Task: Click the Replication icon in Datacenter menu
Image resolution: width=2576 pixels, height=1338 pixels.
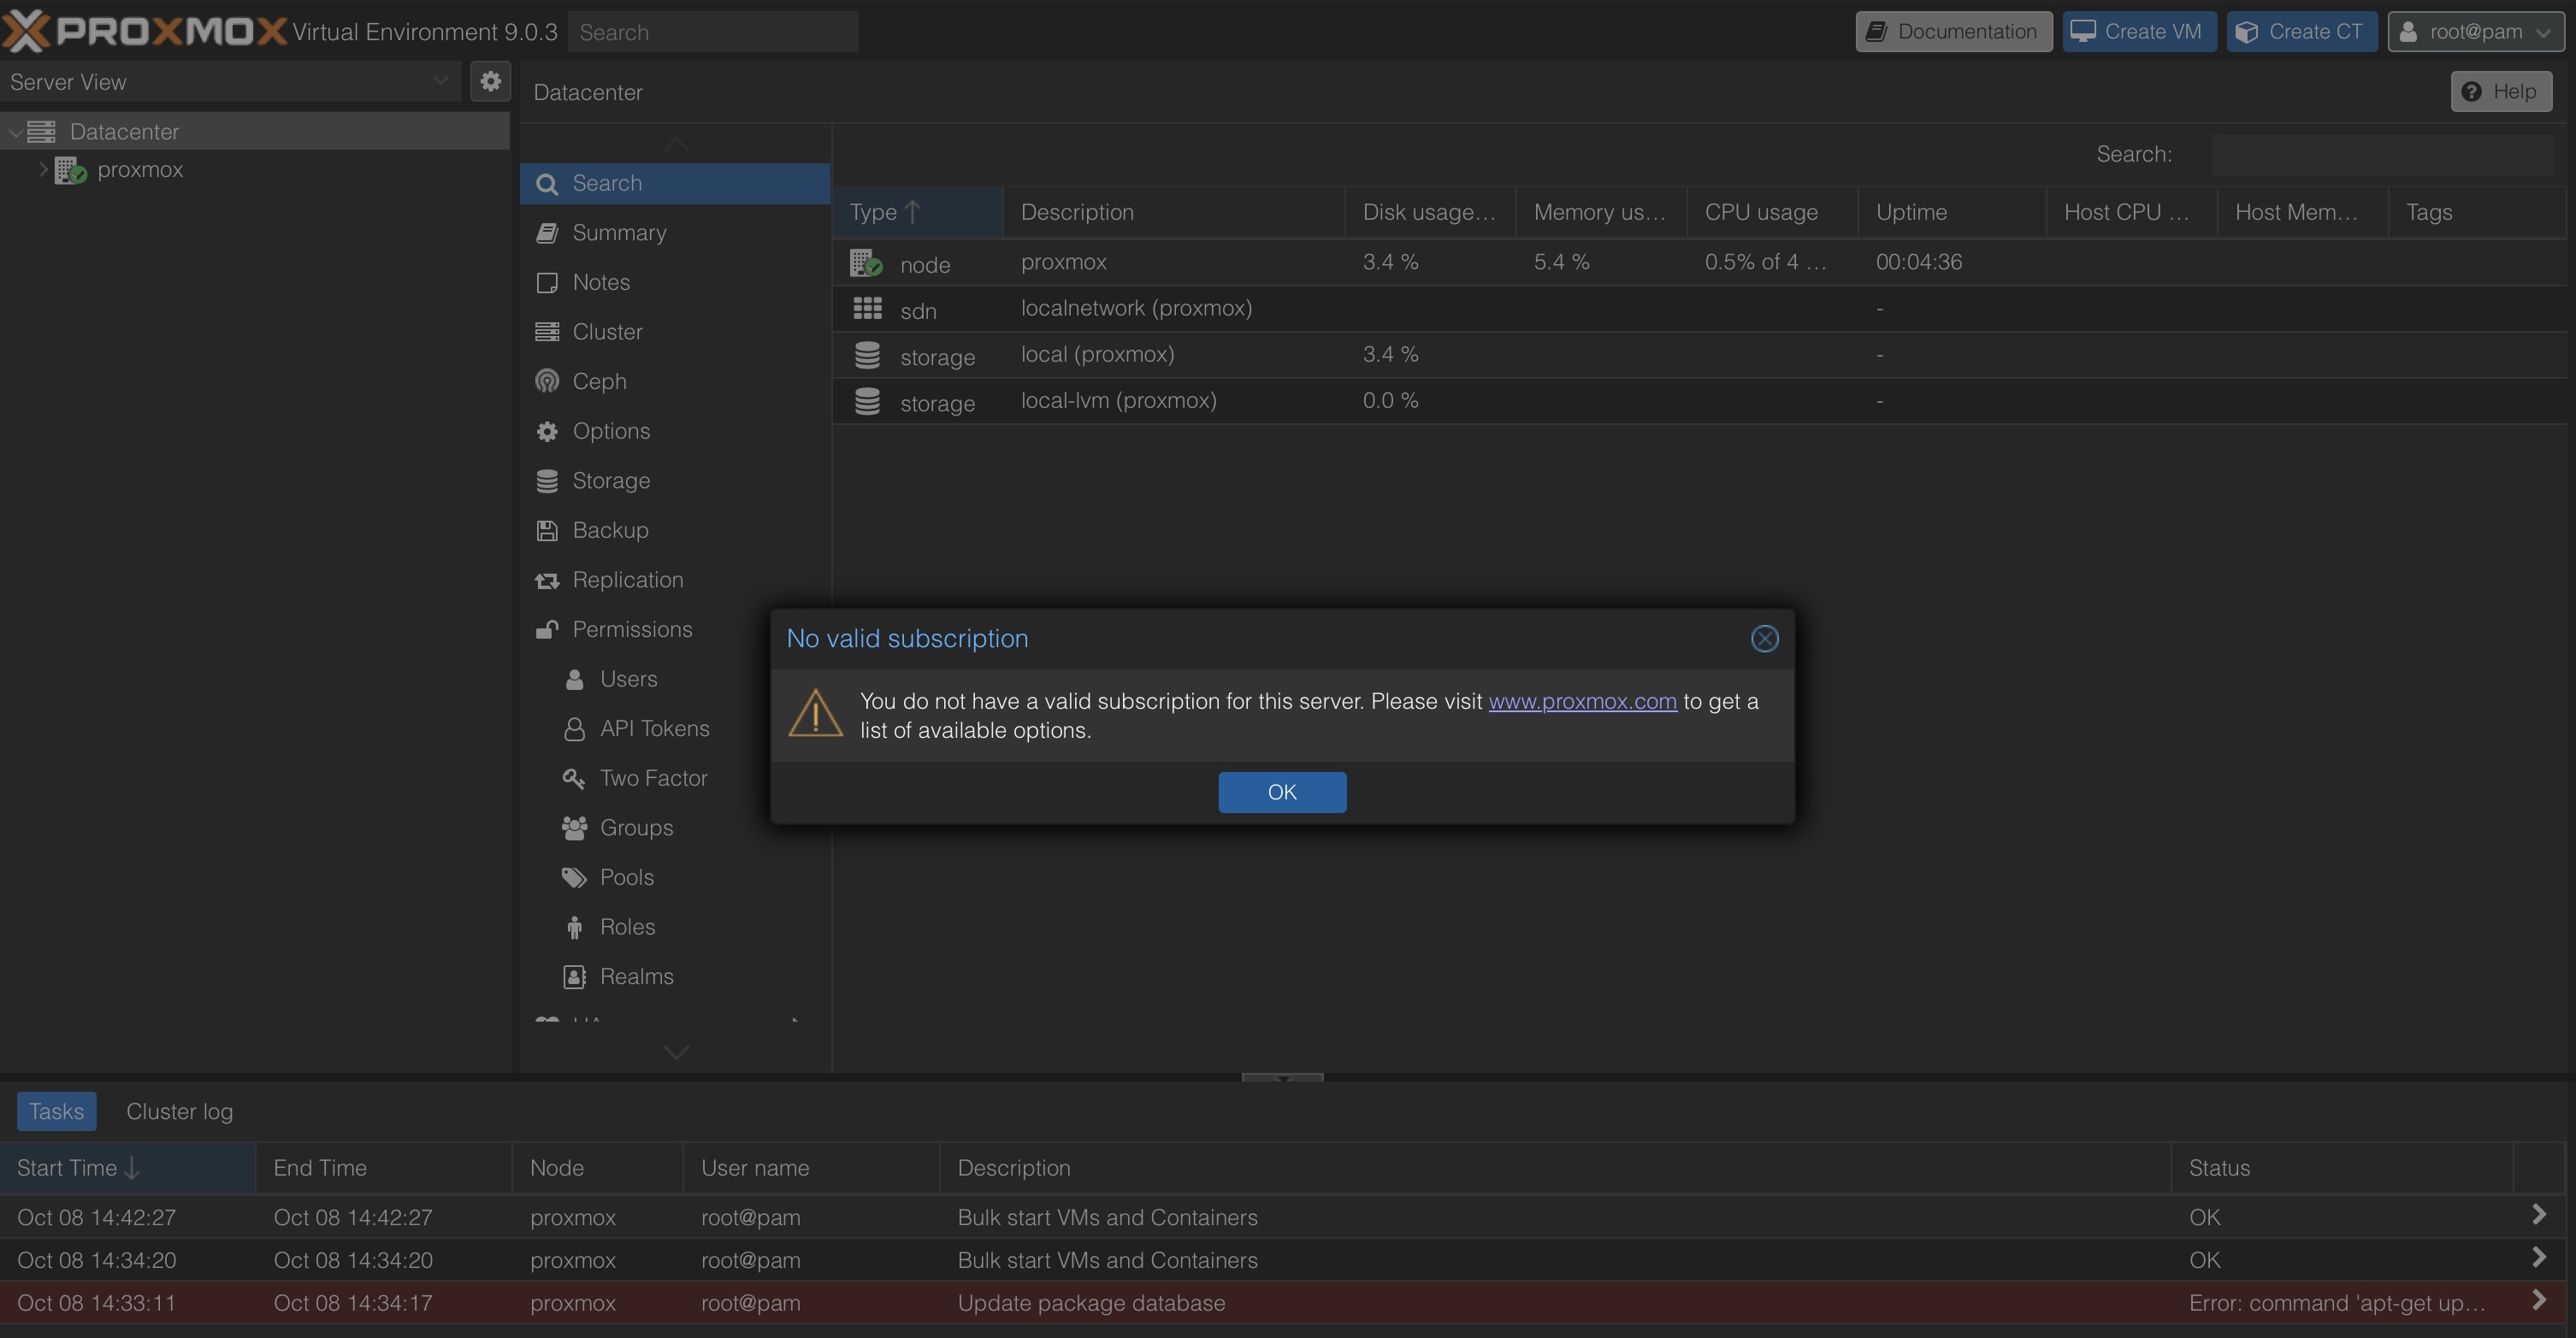Action: tap(547, 580)
